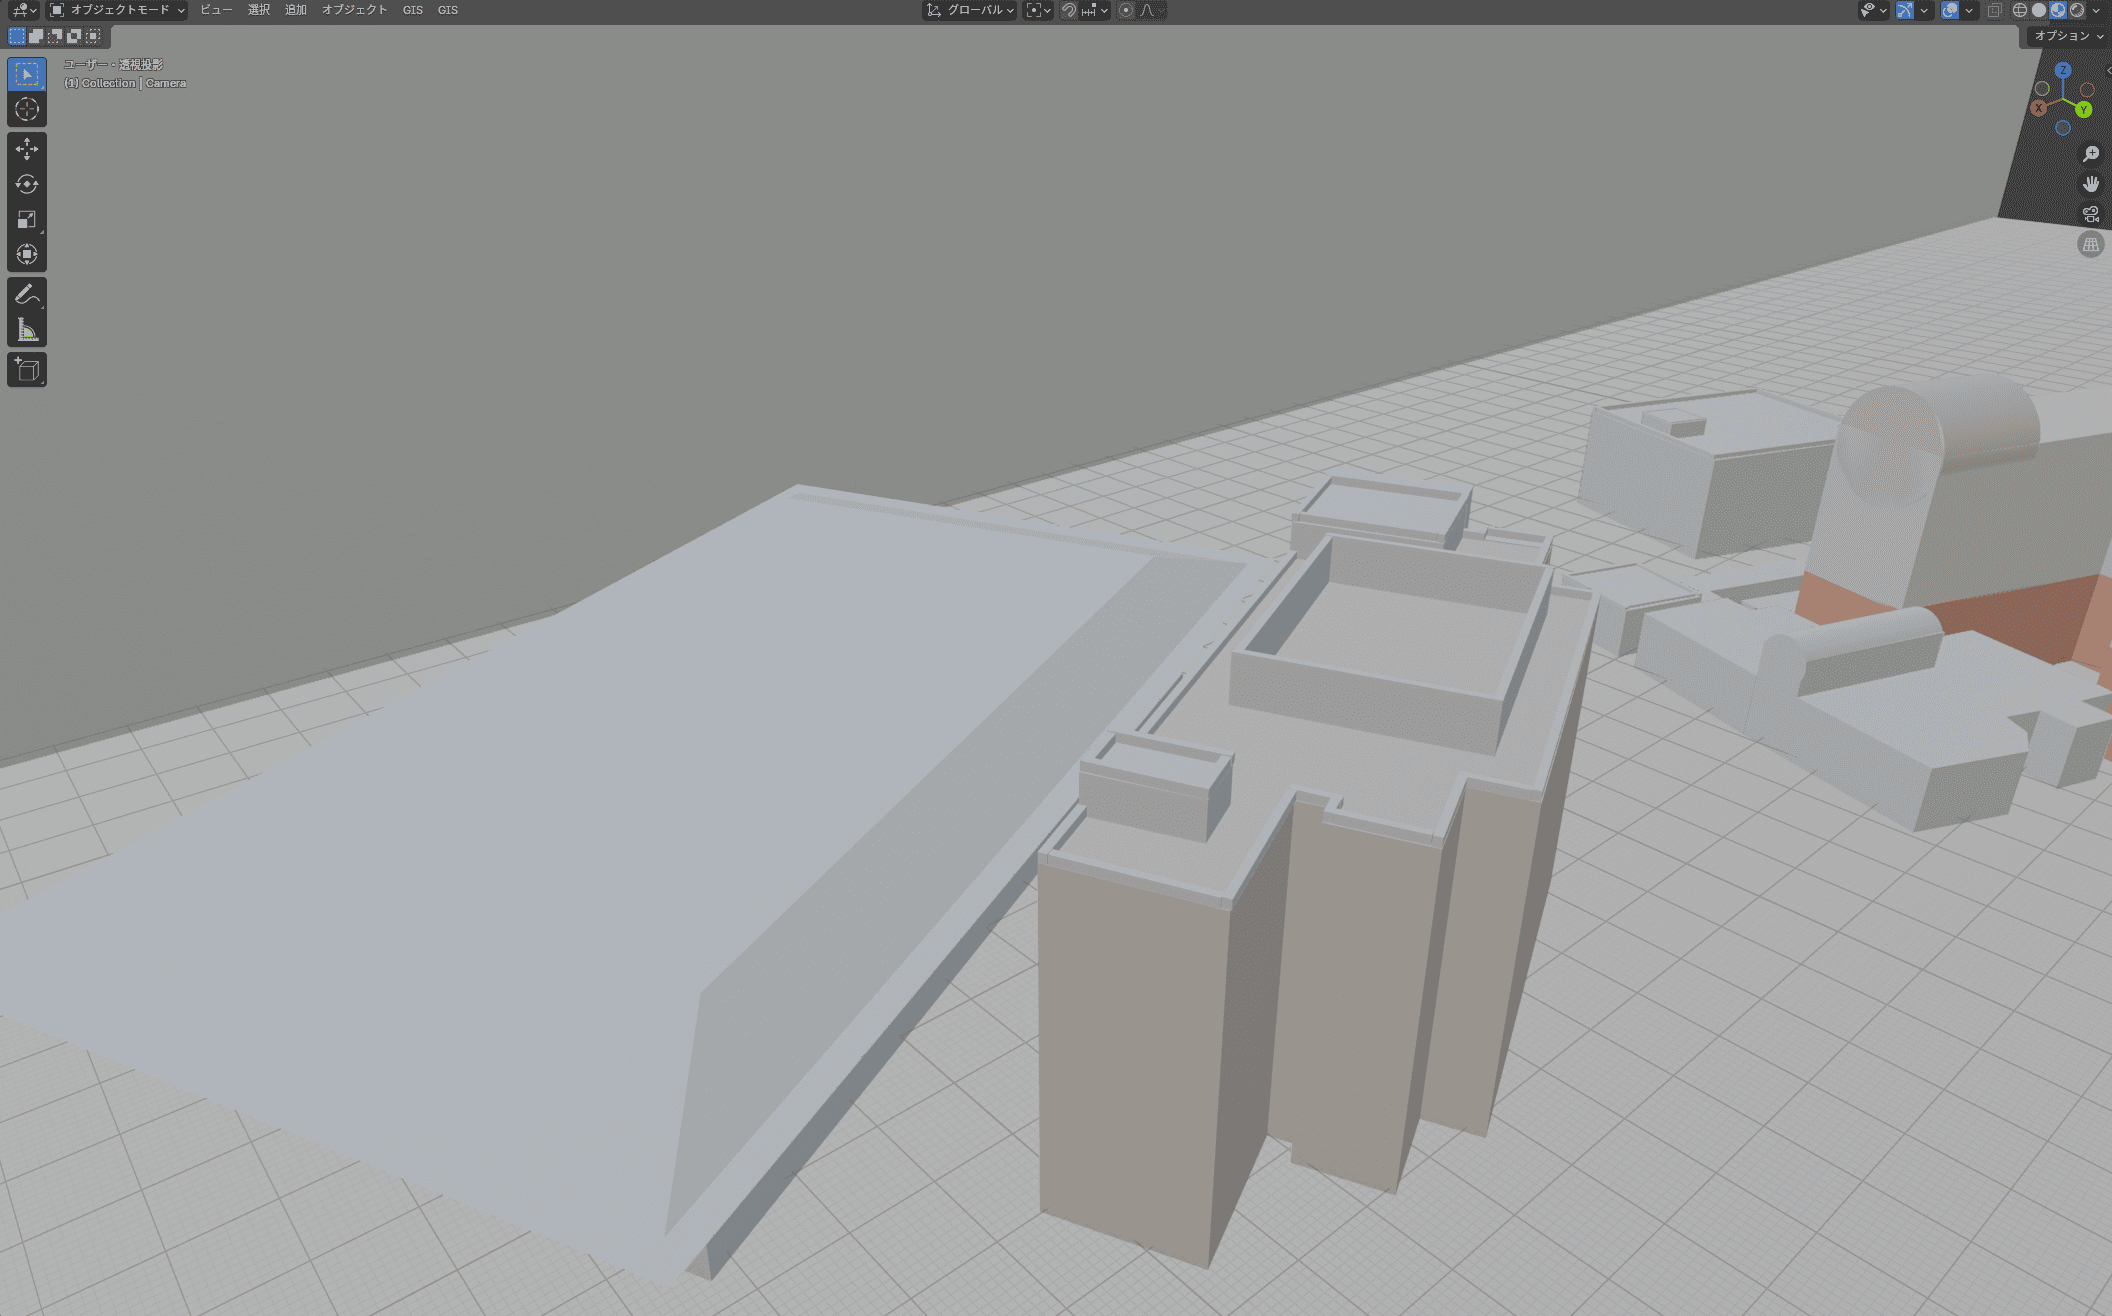The image size is (2112, 1316).
Task: Activate the Annotate pencil tool
Action: (27, 294)
